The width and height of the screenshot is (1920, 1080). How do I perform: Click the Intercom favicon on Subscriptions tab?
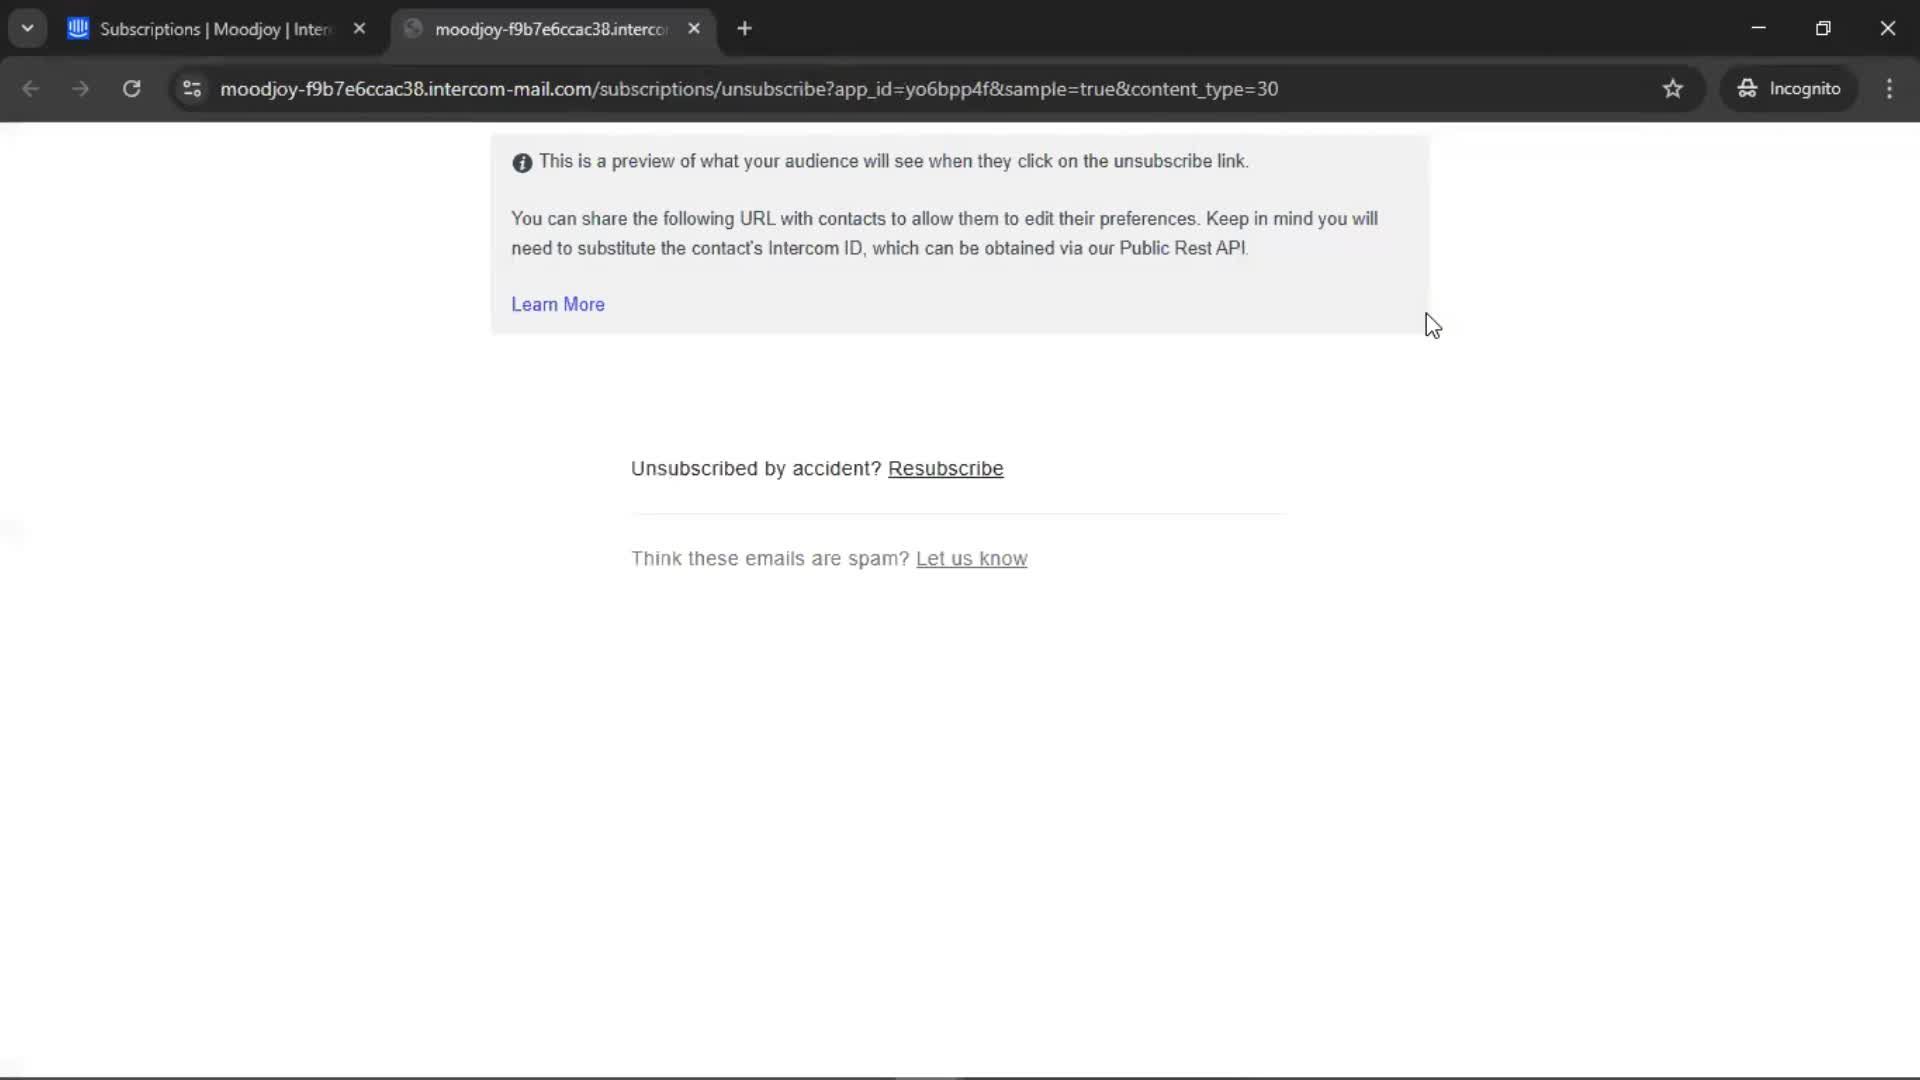pos(78,29)
